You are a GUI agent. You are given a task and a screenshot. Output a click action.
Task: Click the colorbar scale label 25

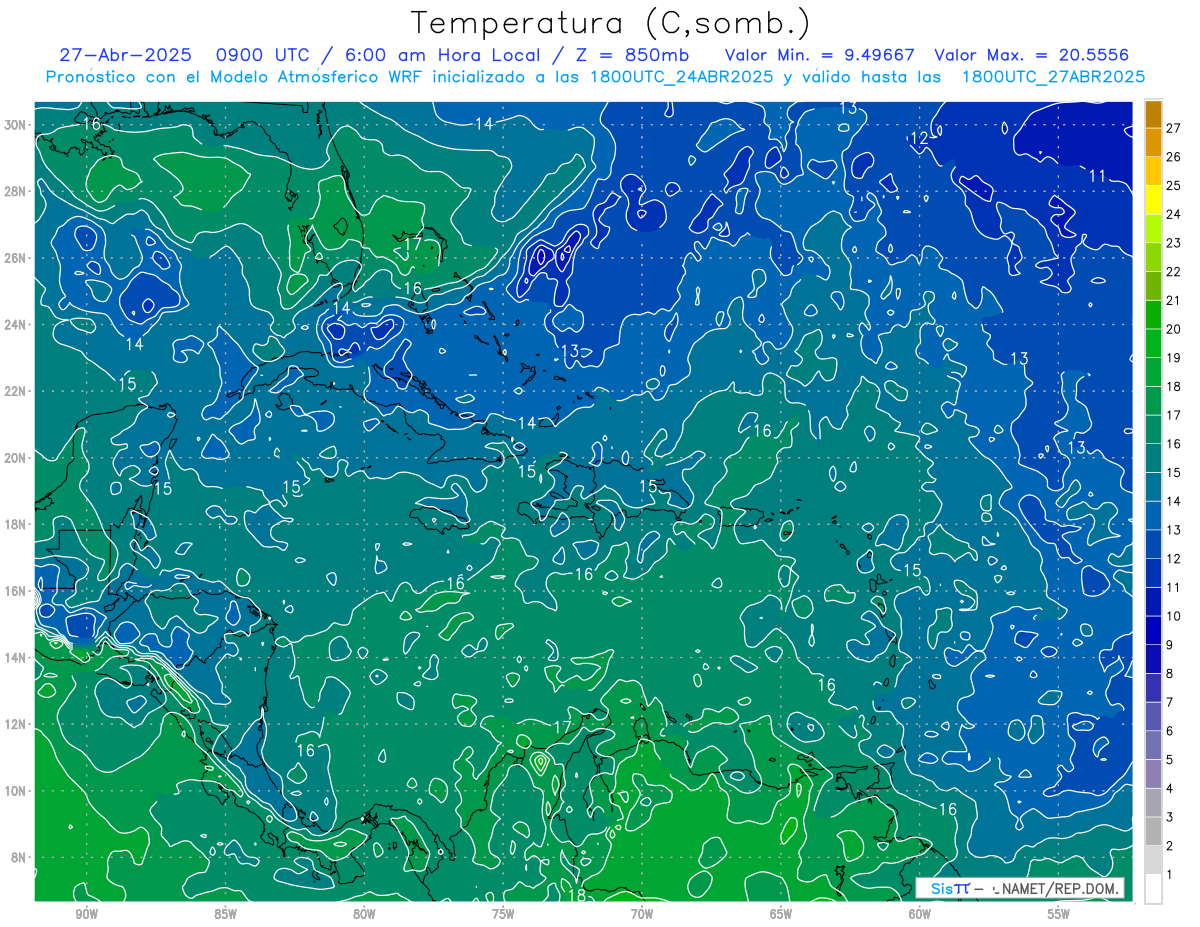point(1174,186)
